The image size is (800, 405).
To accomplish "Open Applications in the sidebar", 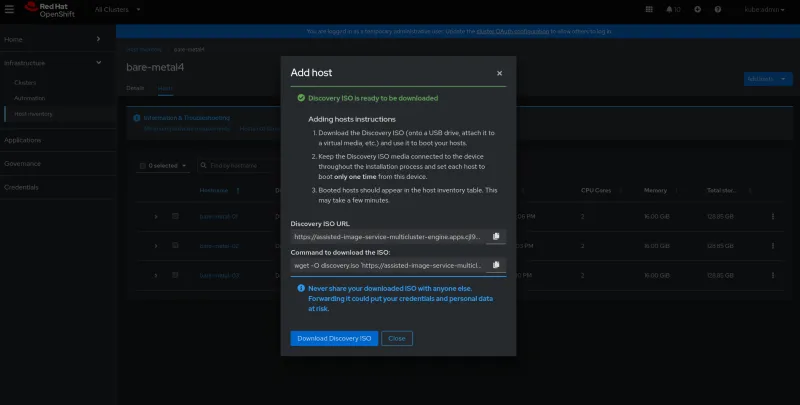I will click(x=24, y=140).
